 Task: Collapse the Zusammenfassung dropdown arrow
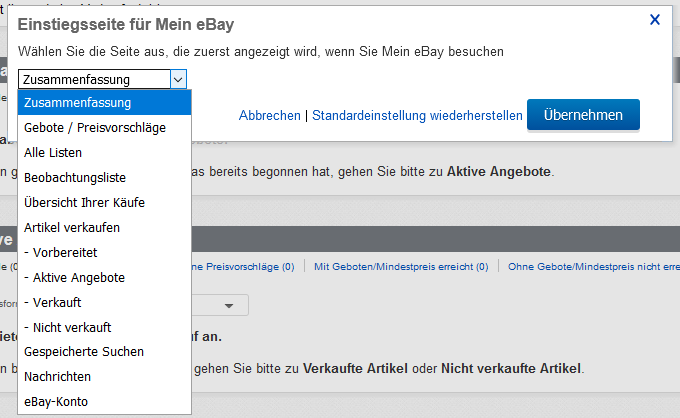[178, 79]
